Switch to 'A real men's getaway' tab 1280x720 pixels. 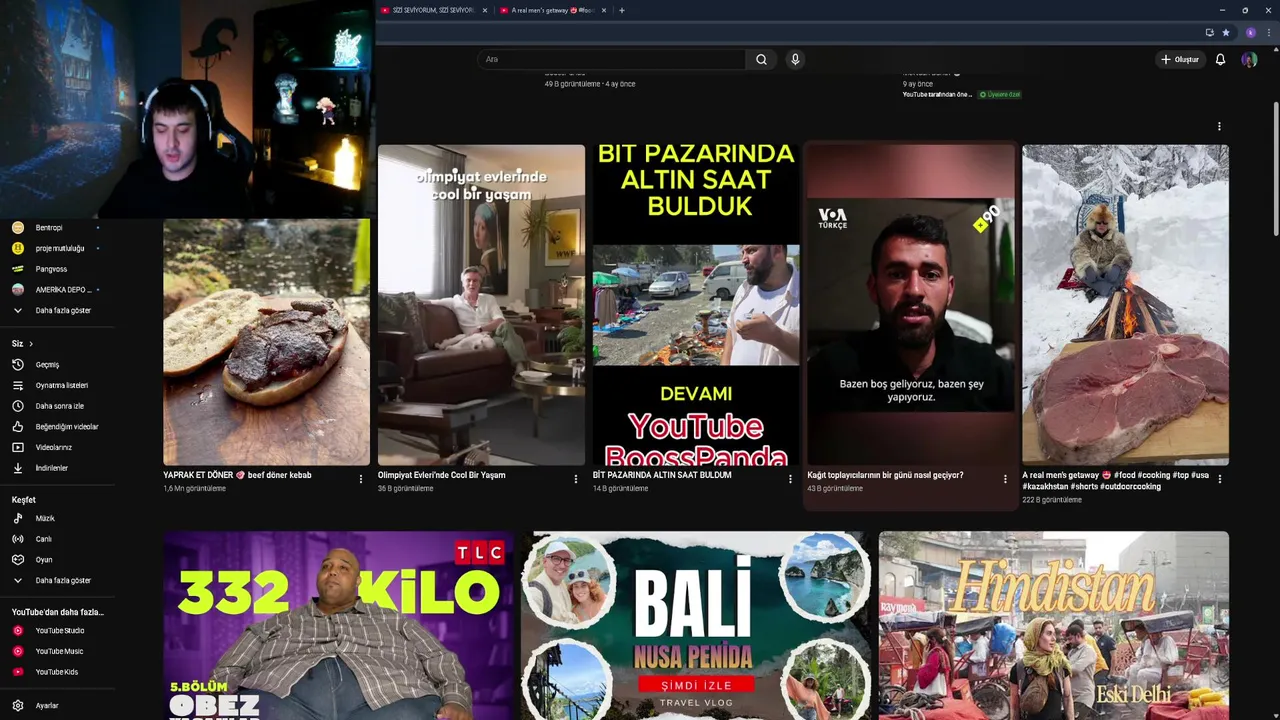553,10
